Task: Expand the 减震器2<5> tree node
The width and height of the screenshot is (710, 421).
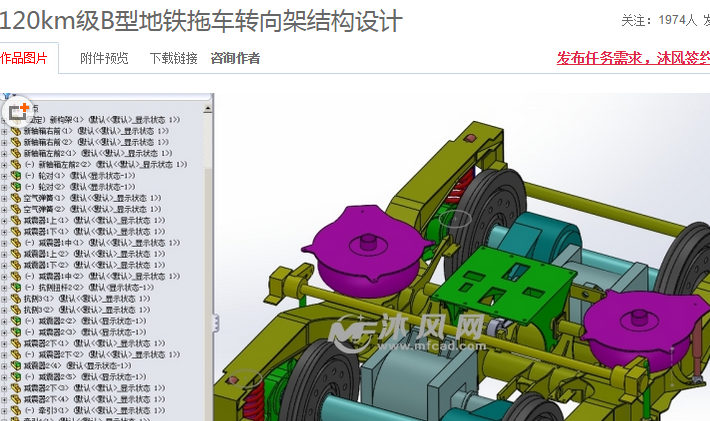Action: (x=4, y=377)
